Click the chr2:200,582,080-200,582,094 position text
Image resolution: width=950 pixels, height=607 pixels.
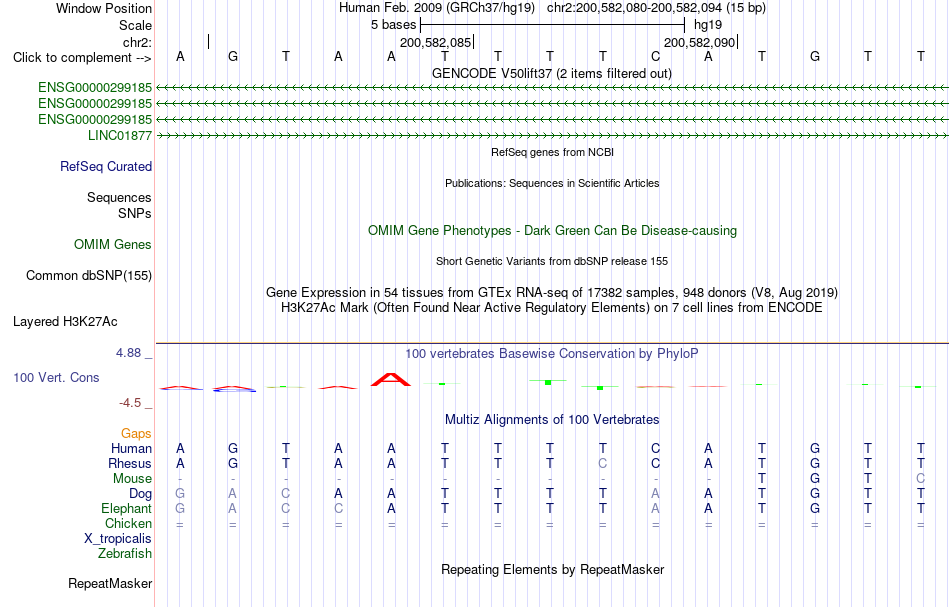coord(656,8)
